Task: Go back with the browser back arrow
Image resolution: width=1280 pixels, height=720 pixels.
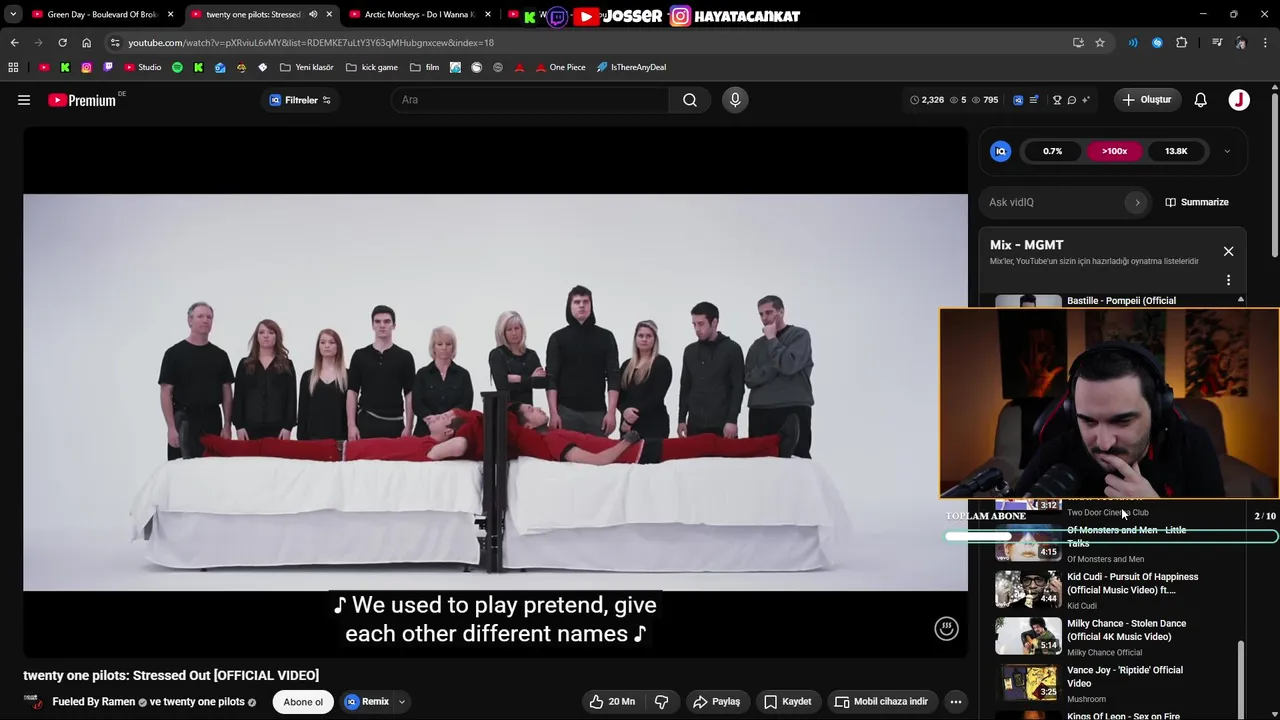Action: tap(14, 43)
